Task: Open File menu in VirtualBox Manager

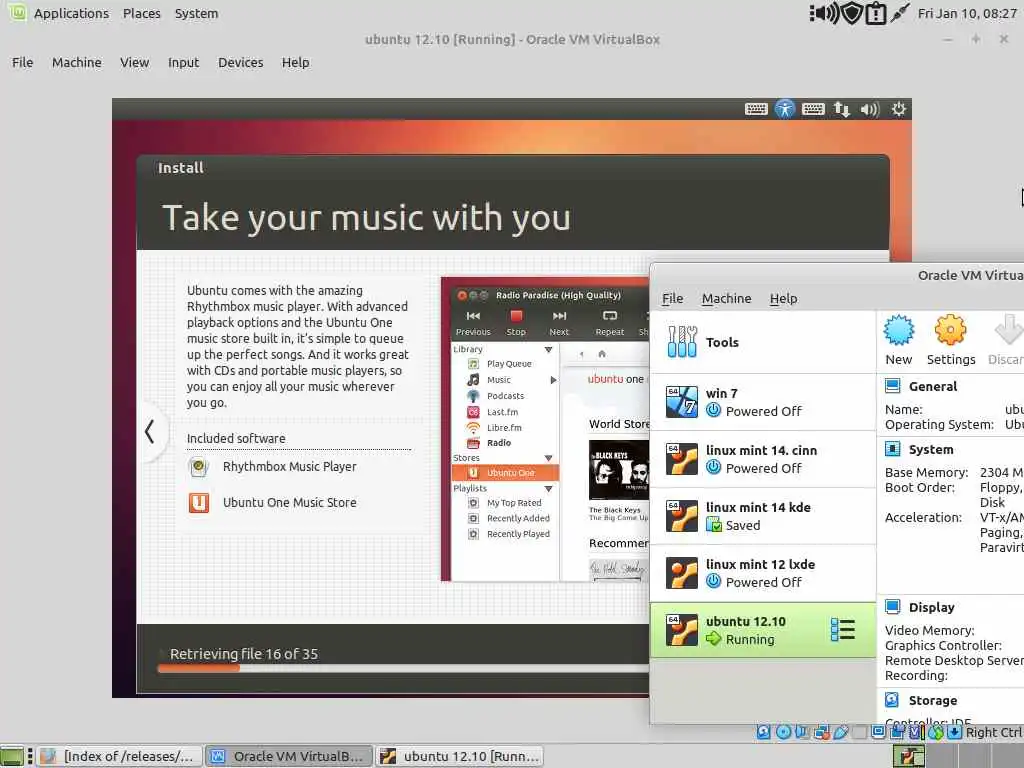Action: [x=672, y=298]
